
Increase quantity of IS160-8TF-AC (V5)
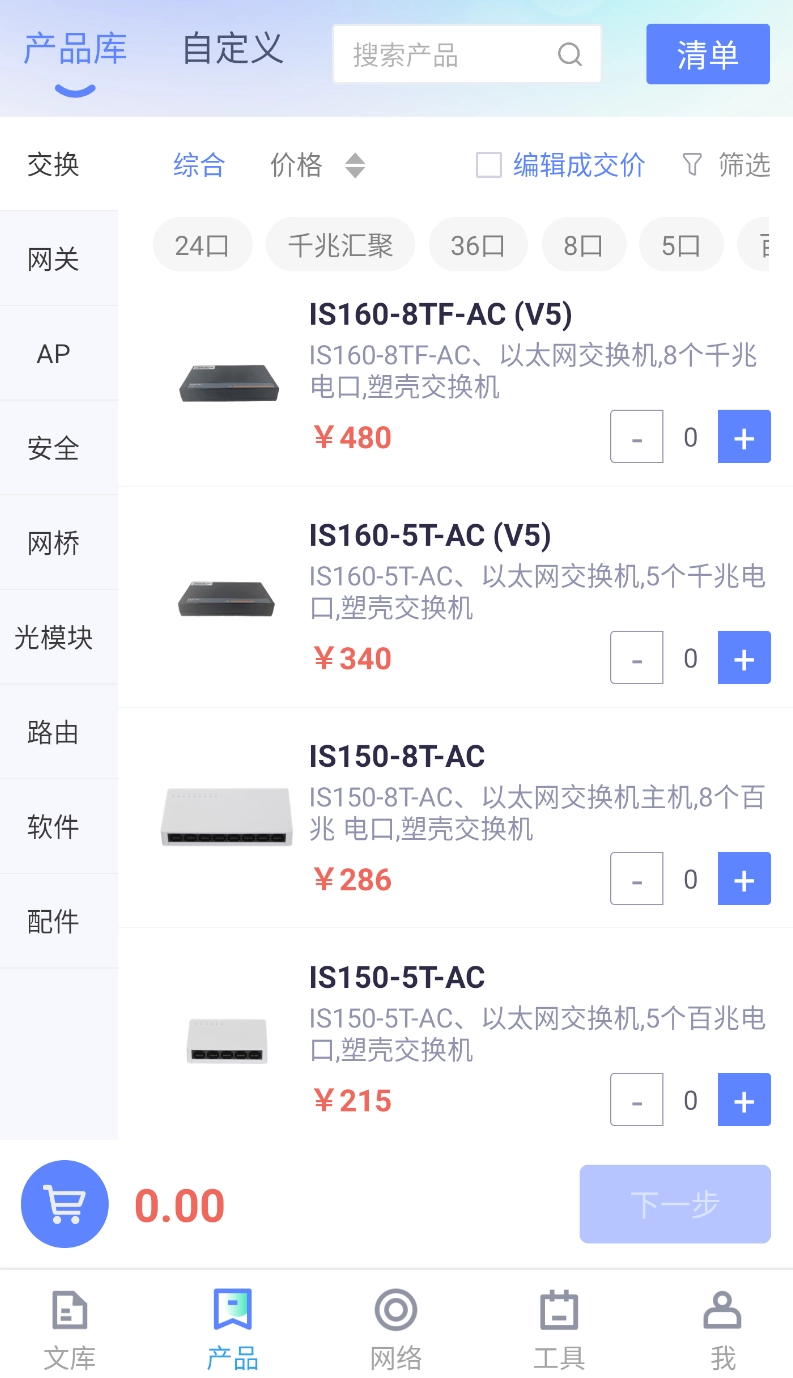(744, 437)
